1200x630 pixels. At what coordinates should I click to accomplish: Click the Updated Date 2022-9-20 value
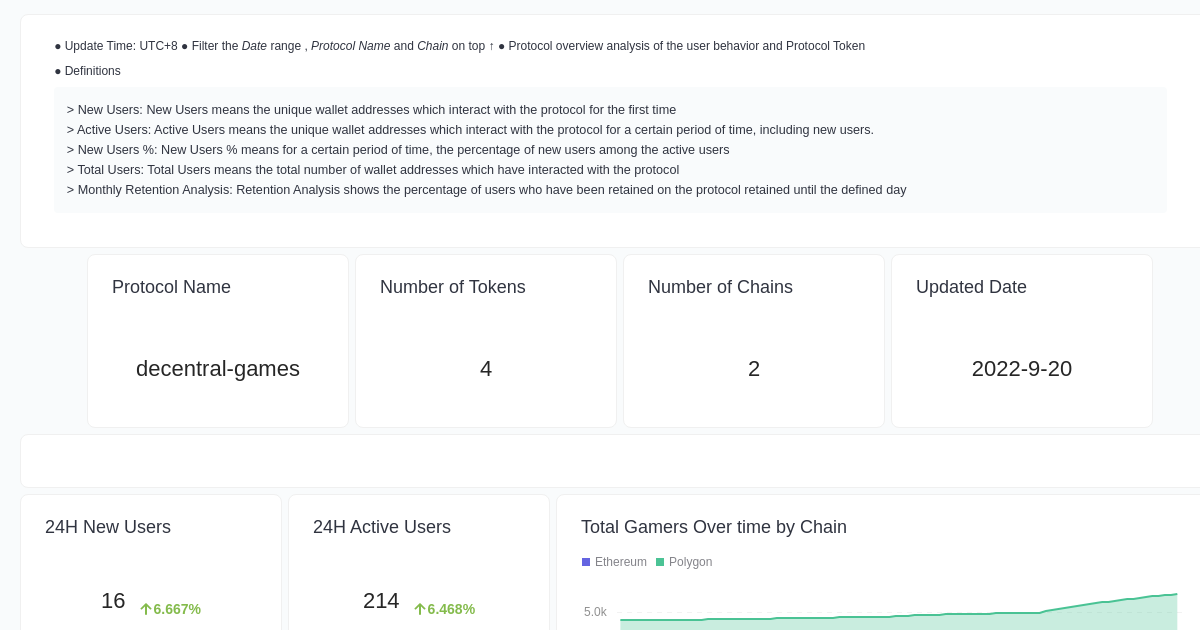[1021, 369]
